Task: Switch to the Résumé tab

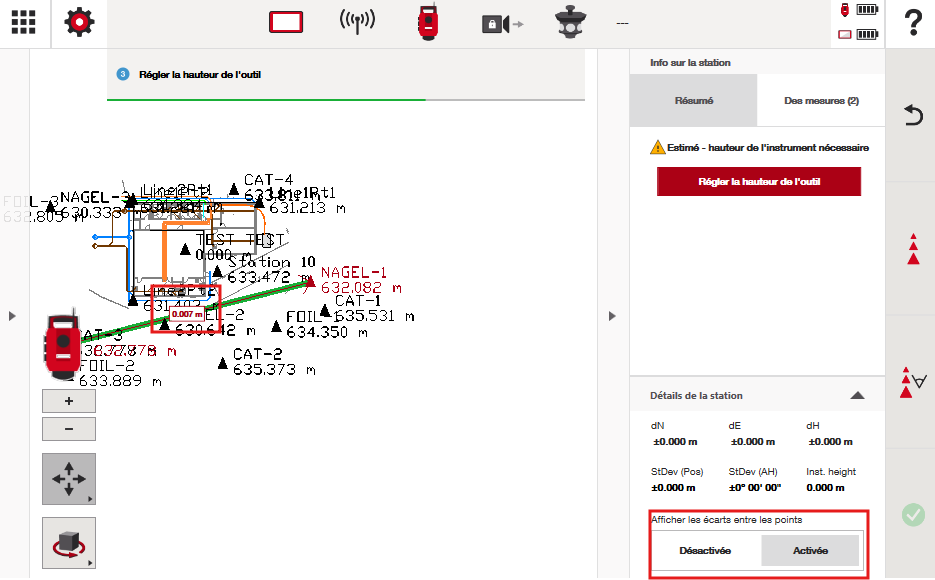Action: [x=693, y=101]
